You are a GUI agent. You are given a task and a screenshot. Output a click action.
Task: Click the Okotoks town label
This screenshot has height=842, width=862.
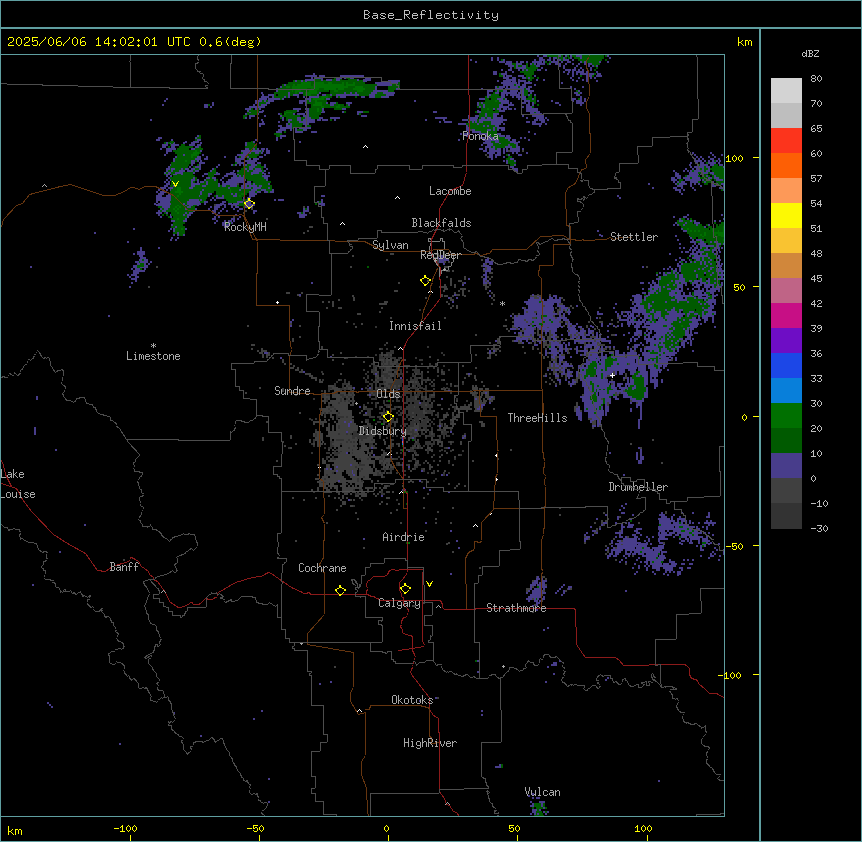tap(412, 700)
